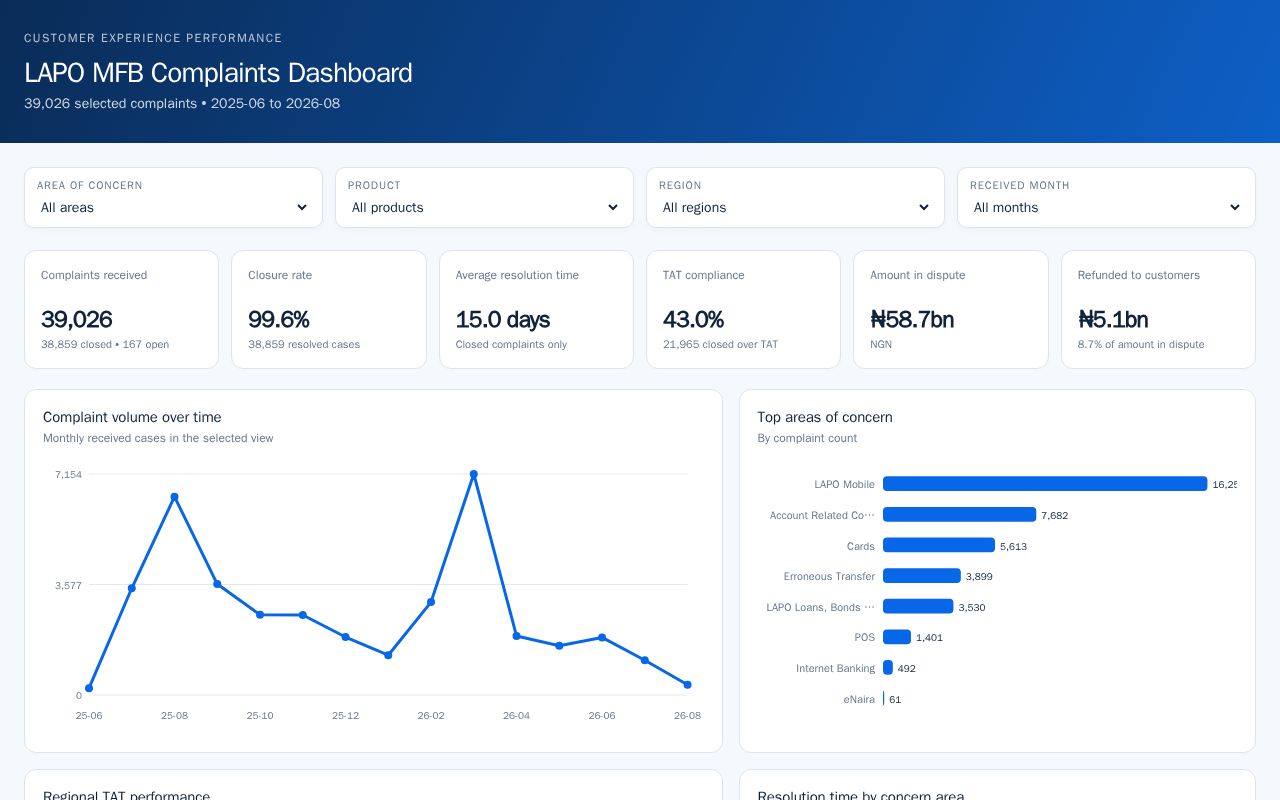Click the Cards bar showing 5,613

pyautogui.click(x=939, y=545)
